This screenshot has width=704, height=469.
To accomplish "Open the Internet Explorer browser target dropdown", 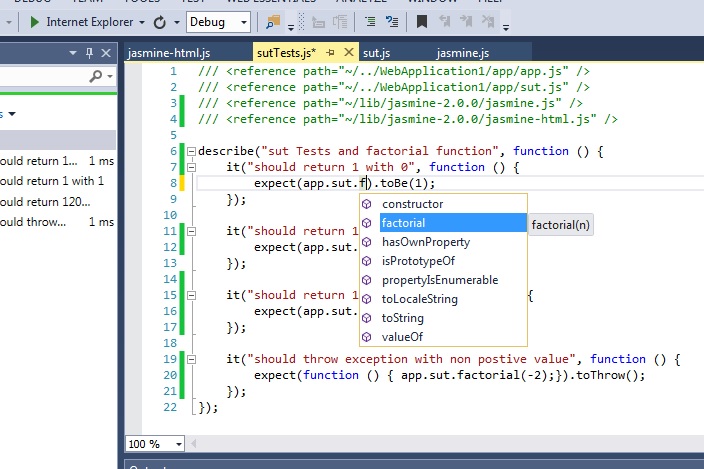I will pos(142,22).
